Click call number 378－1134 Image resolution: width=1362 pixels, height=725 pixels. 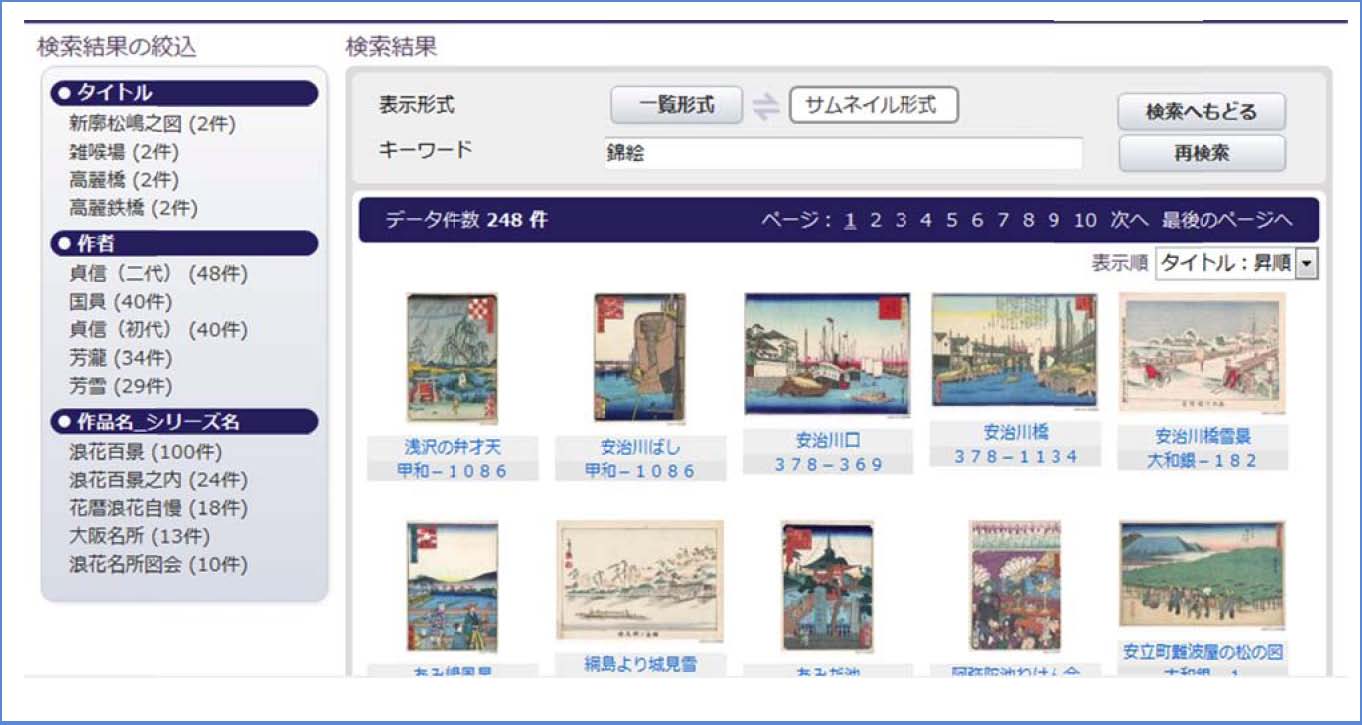tap(1015, 456)
